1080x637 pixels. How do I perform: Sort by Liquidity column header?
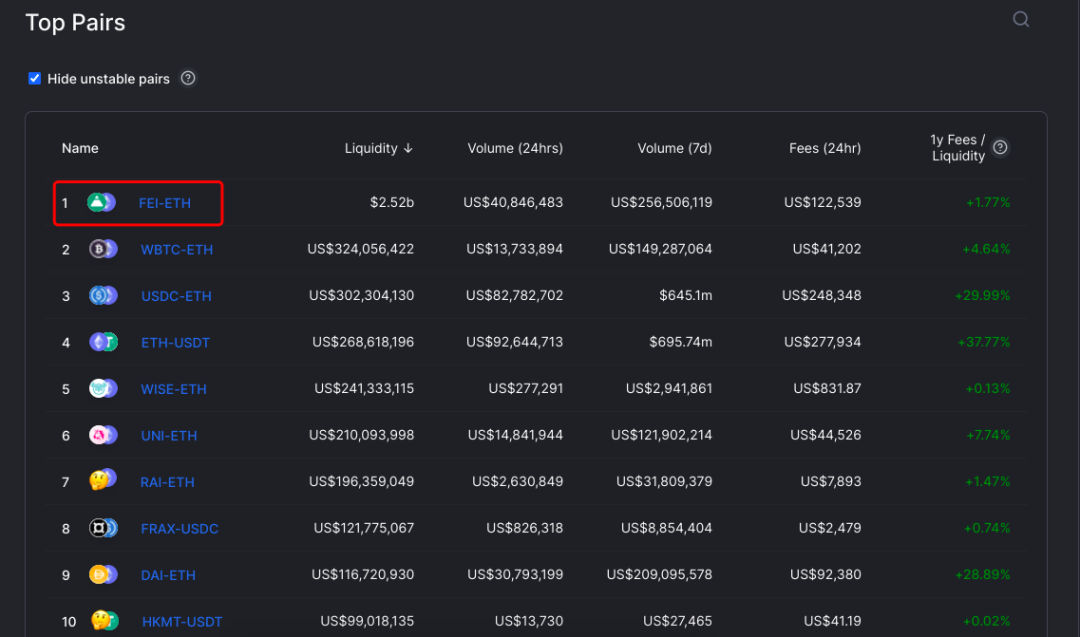[x=378, y=148]
